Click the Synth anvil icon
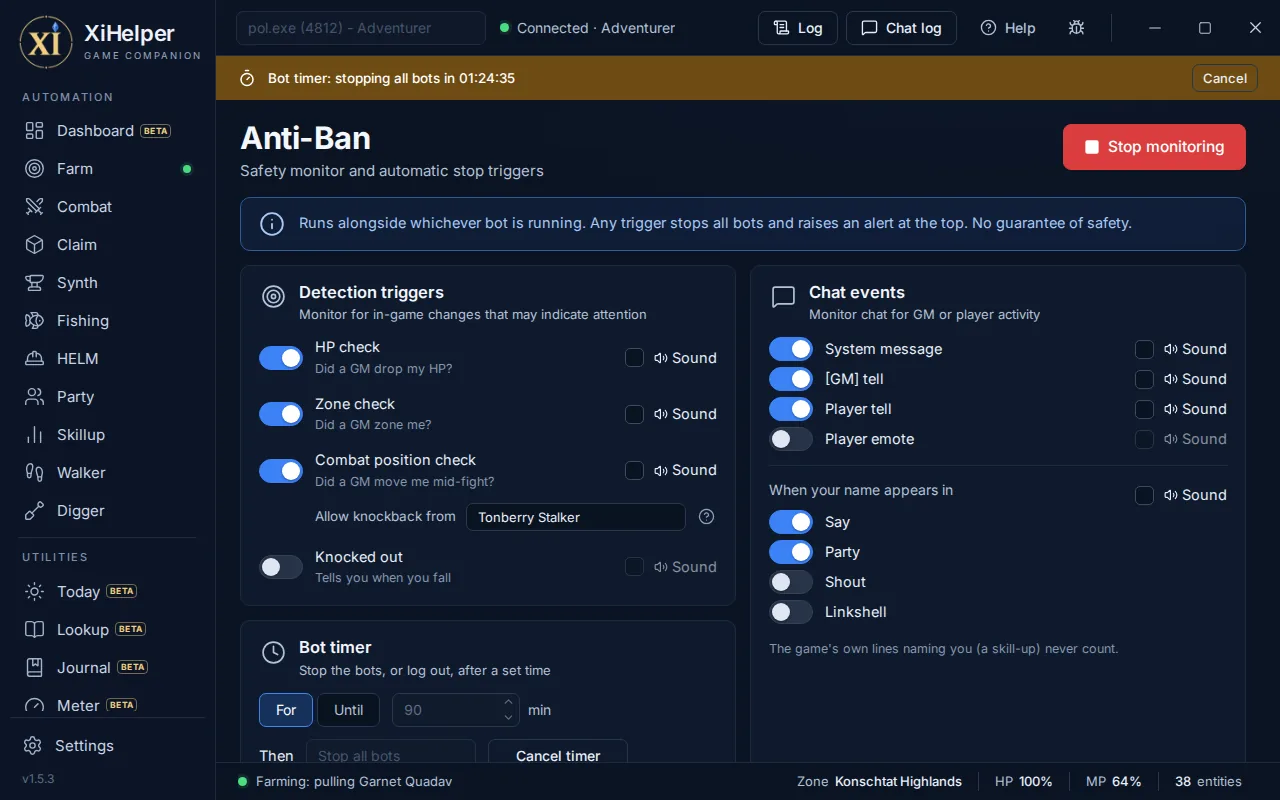This screenshot has width=1280, height=800. 35,283
